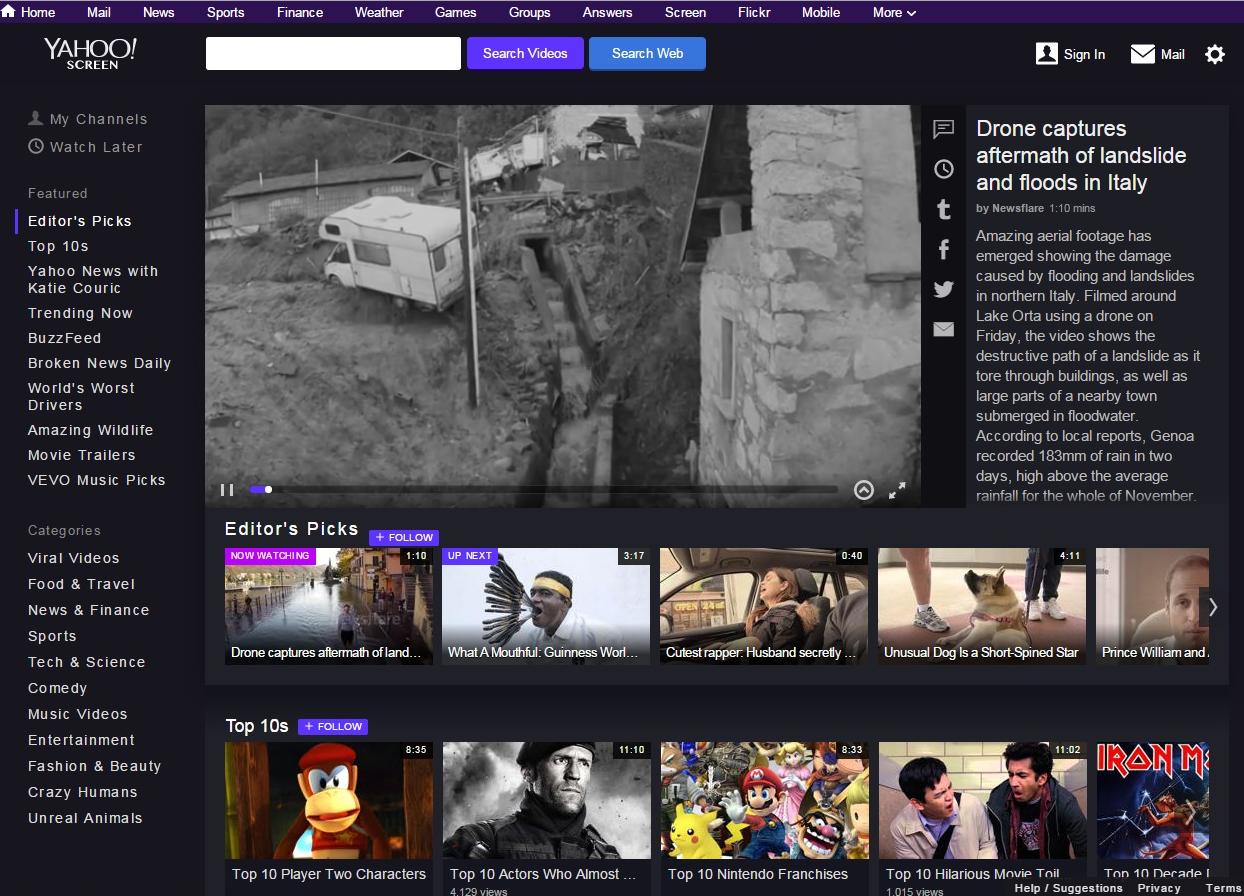The width and height of the screenshot is (1244, 896).
Task: Expand the More menu in top bar
Action: click(x=894, y=12)
